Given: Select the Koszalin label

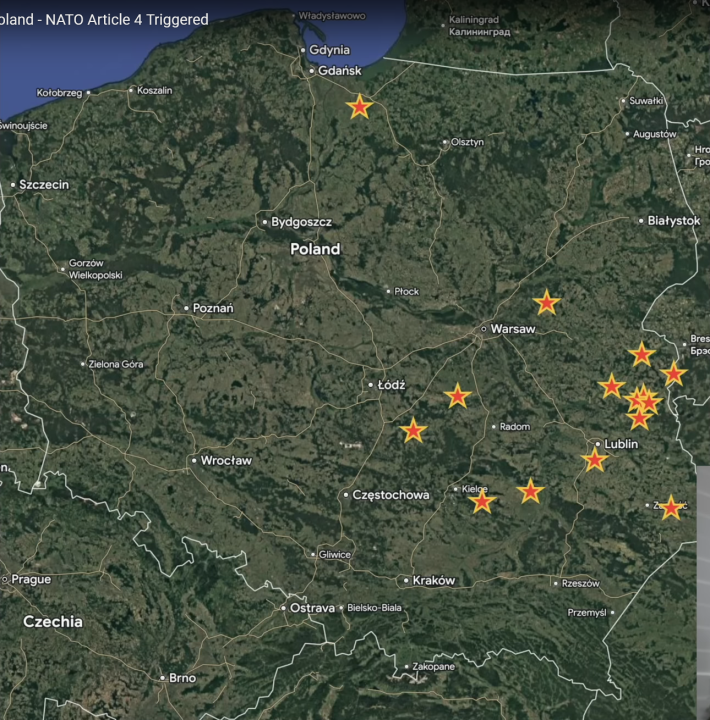Looking at the screenshot, I should click(x=154, y=90).
